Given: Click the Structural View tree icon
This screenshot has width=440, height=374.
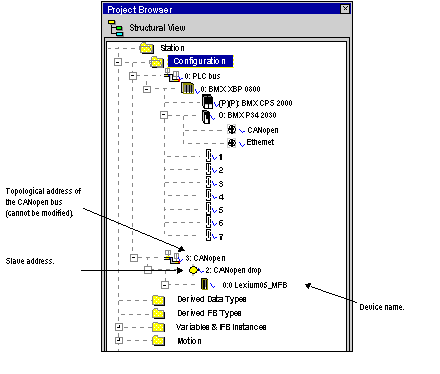Looking at the screenshot, I should tap(116, 28).
